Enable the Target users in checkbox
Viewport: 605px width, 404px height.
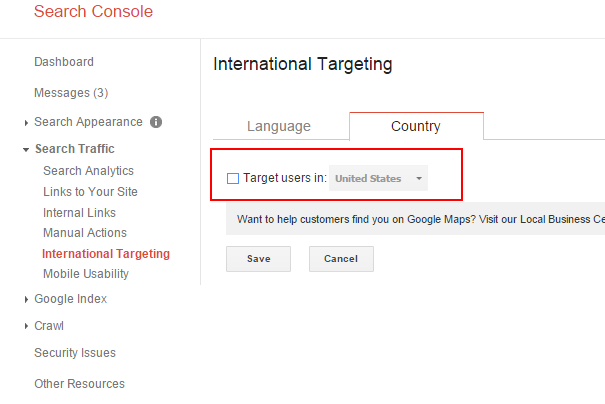pyautogui.click(x=233, y=179)
